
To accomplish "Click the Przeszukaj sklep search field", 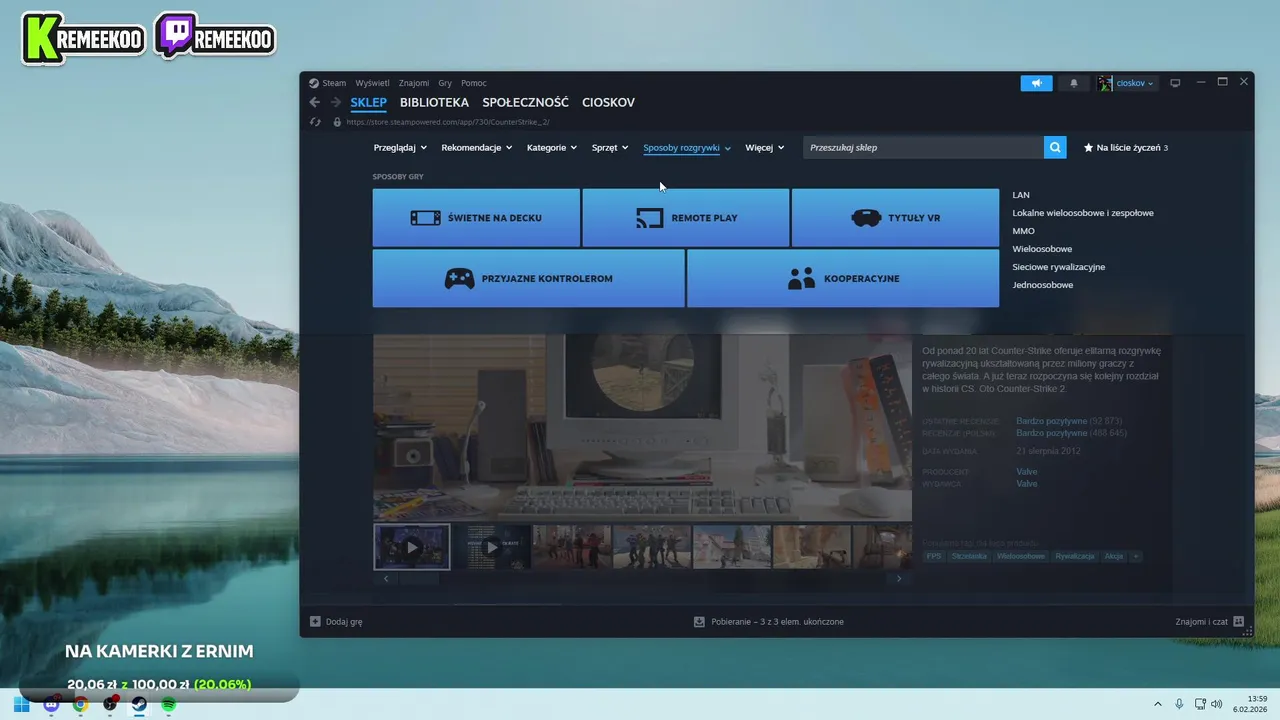I will point(923,147).
